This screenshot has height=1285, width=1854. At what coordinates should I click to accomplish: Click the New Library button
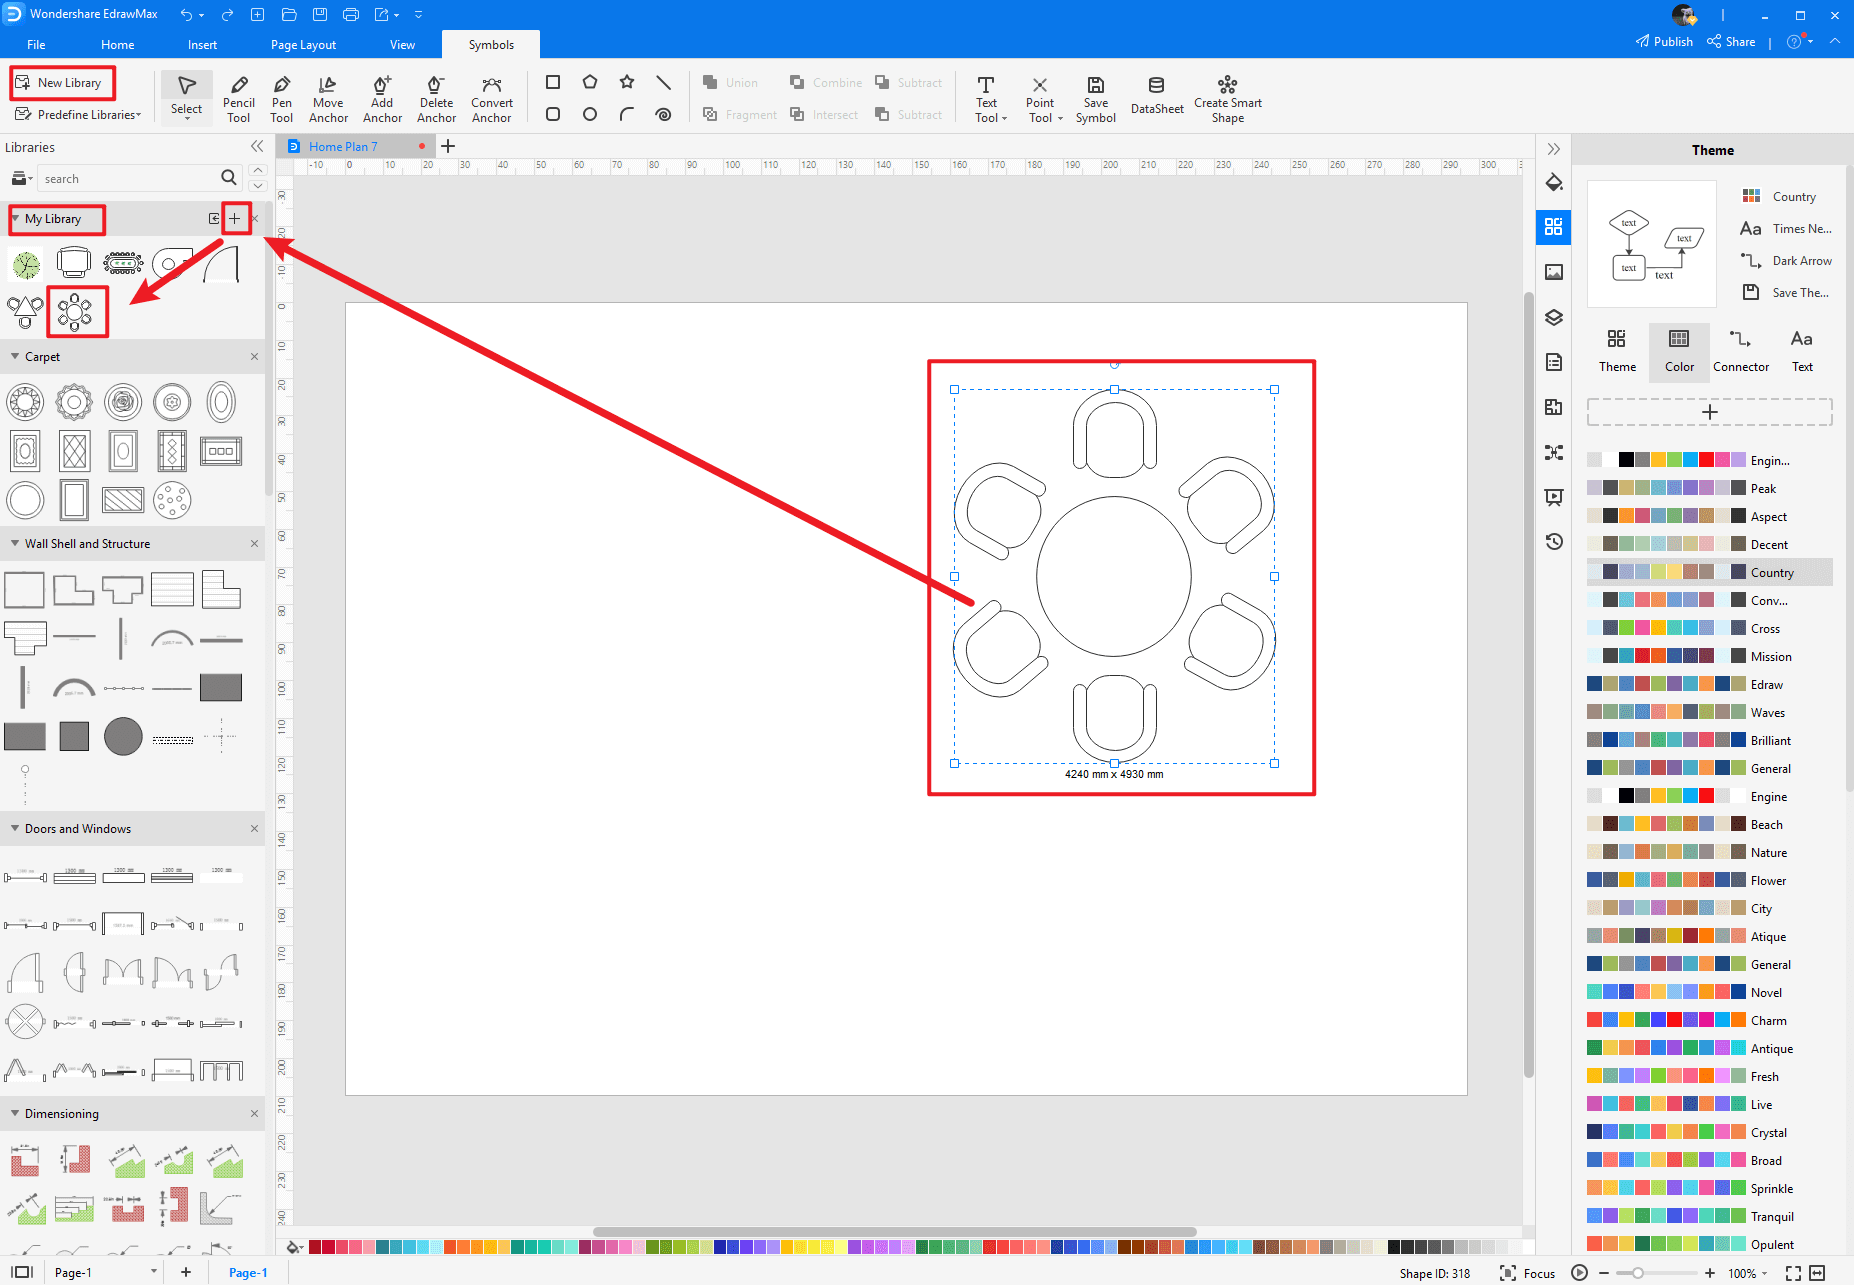click(62, 83)
